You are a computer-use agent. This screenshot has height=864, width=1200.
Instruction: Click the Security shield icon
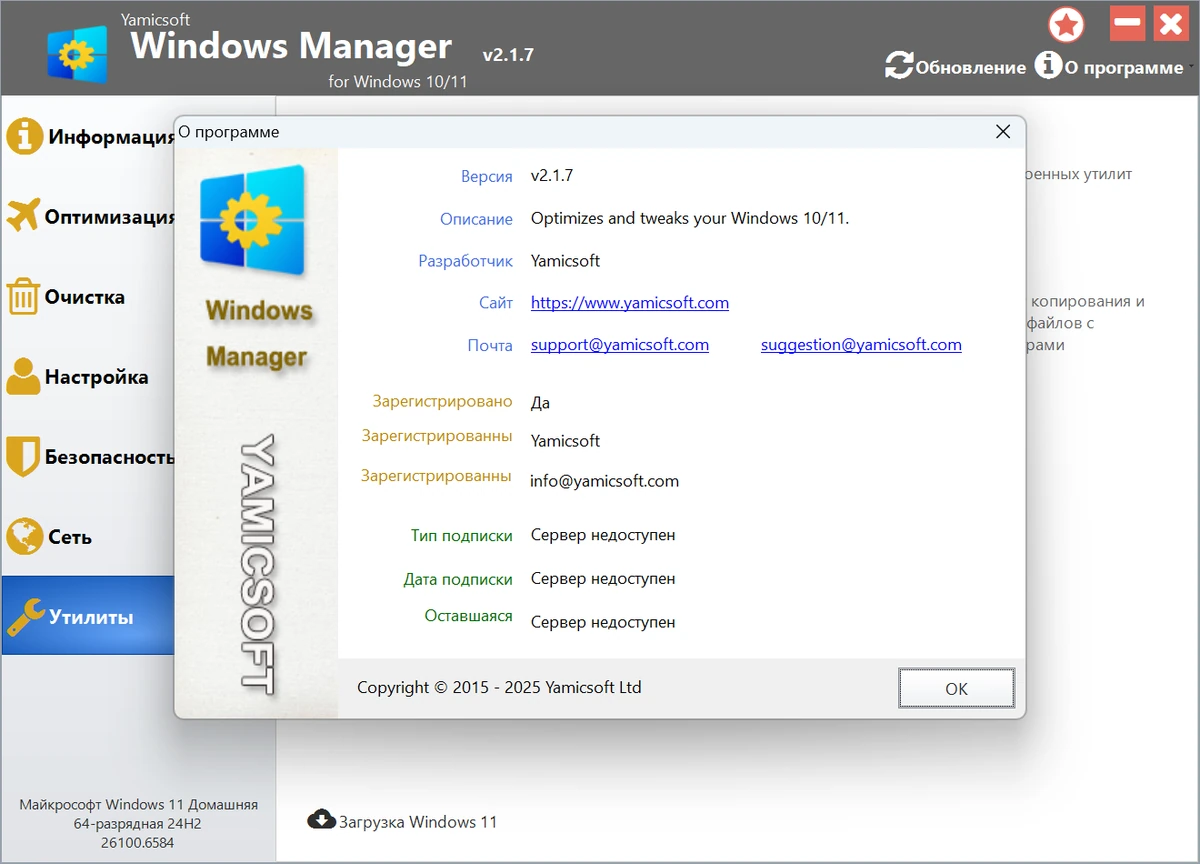(x=23, y=457)
